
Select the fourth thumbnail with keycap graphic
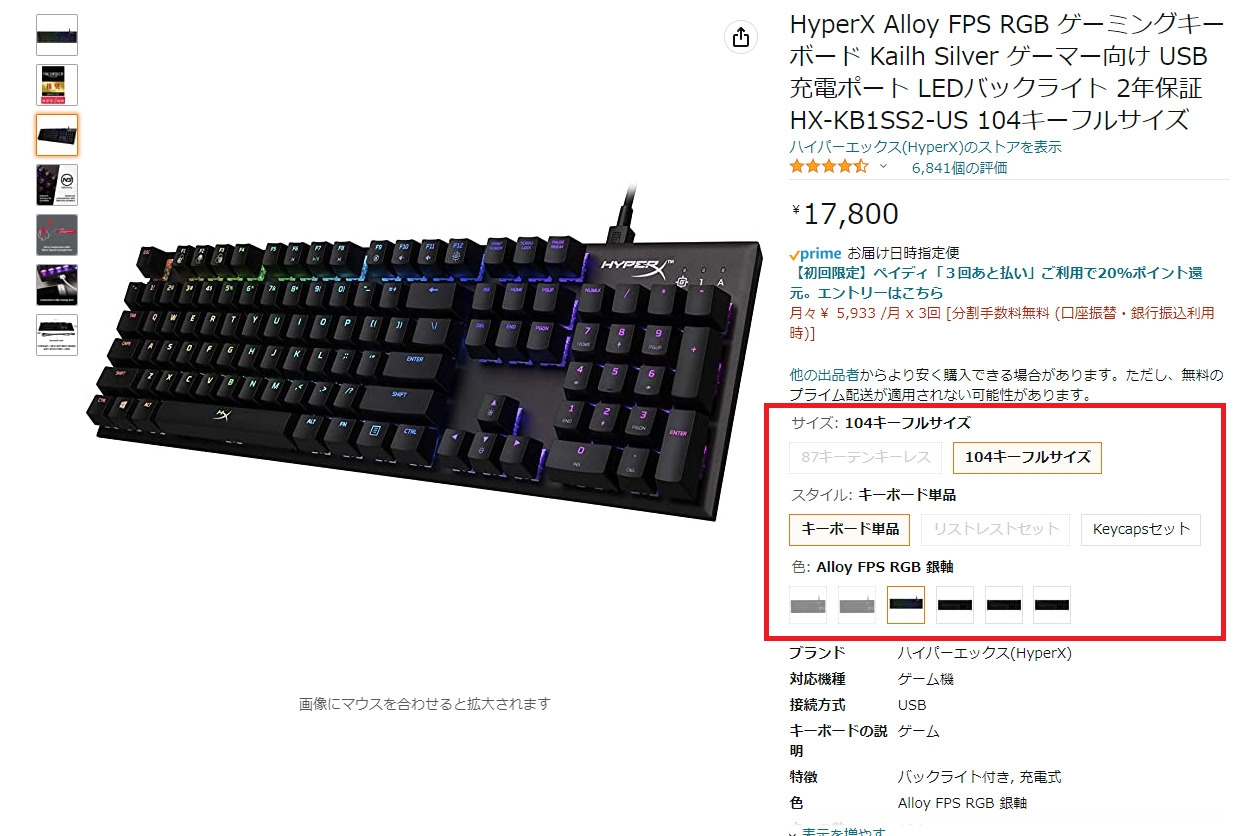(57, 185)
